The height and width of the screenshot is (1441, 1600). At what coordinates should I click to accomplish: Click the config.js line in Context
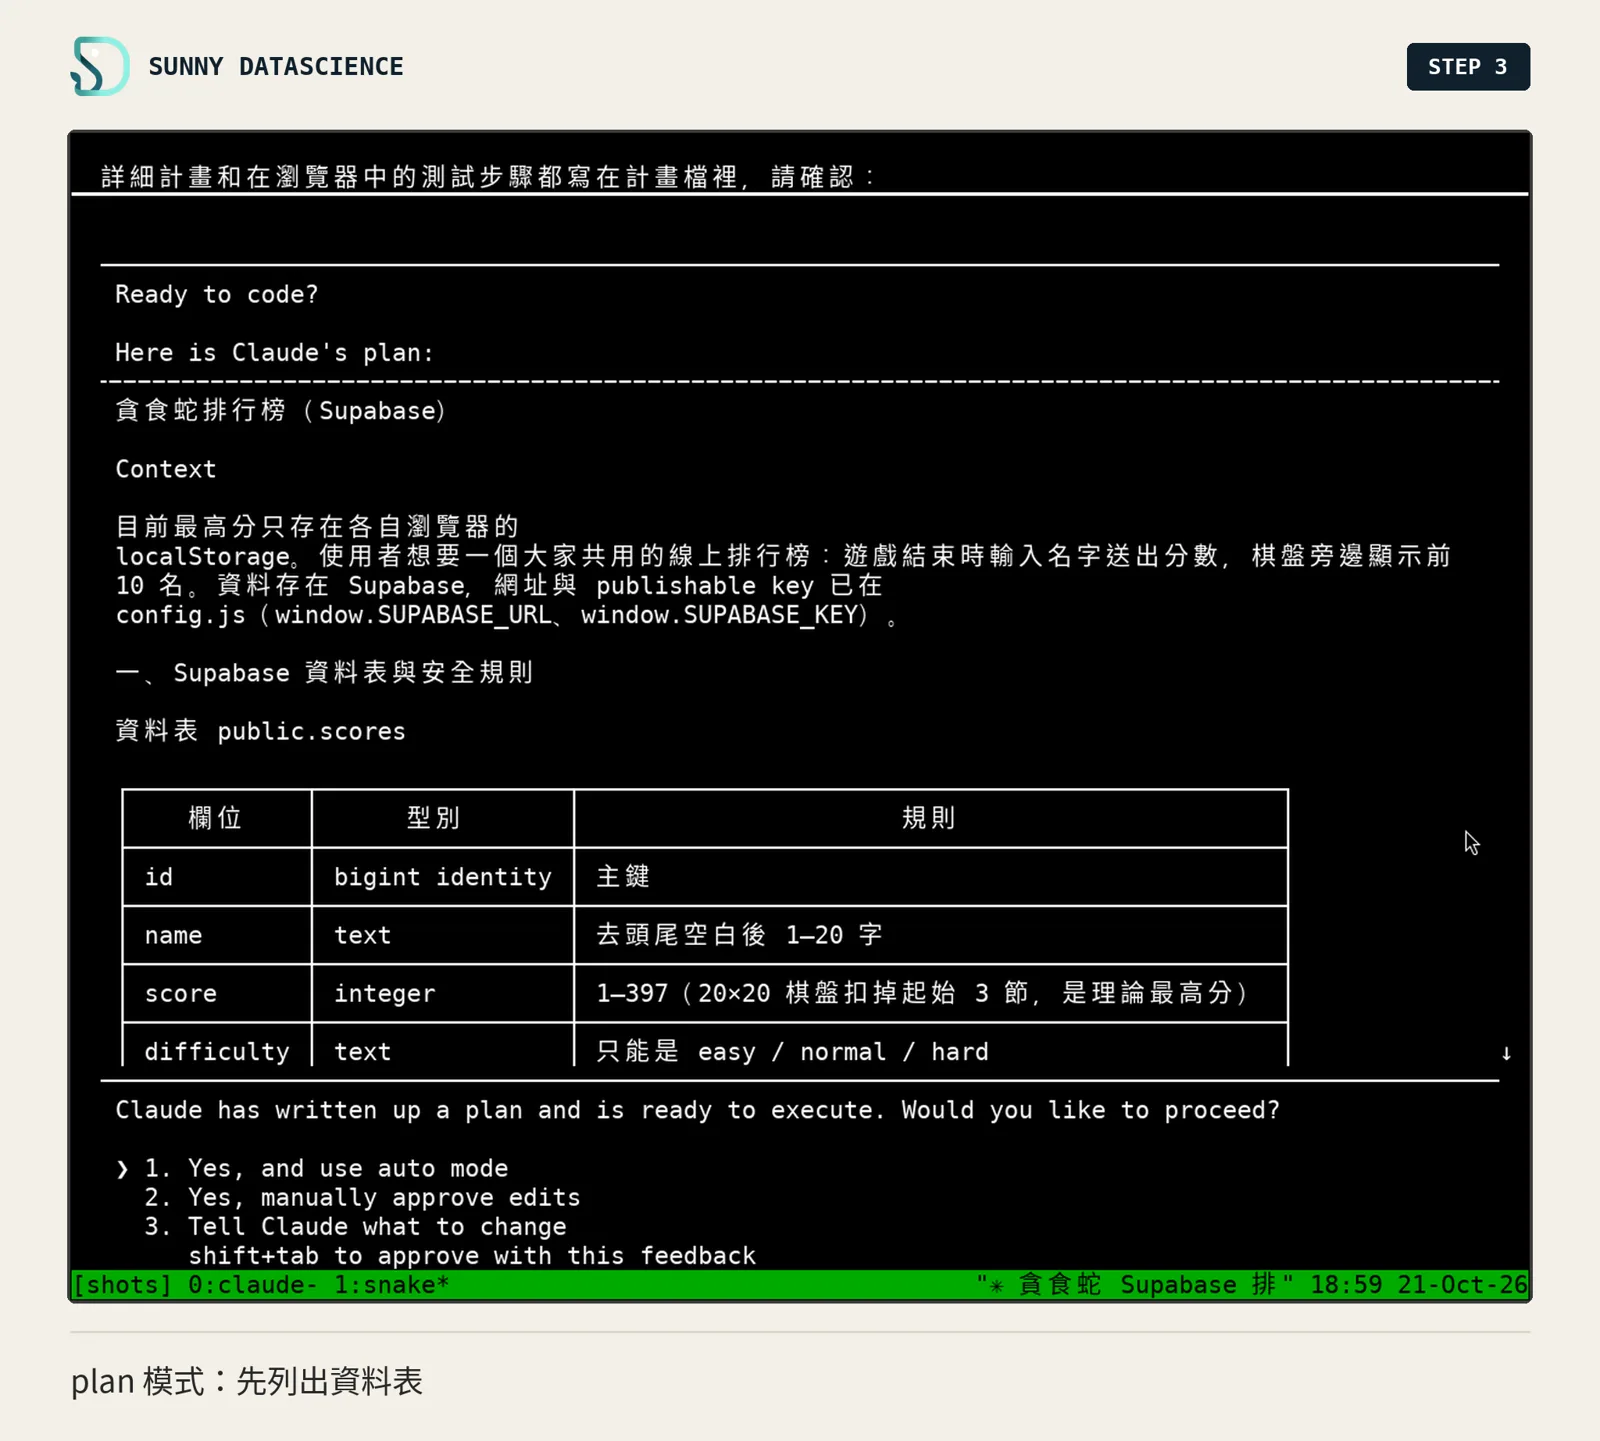click(x=509, y=614)
